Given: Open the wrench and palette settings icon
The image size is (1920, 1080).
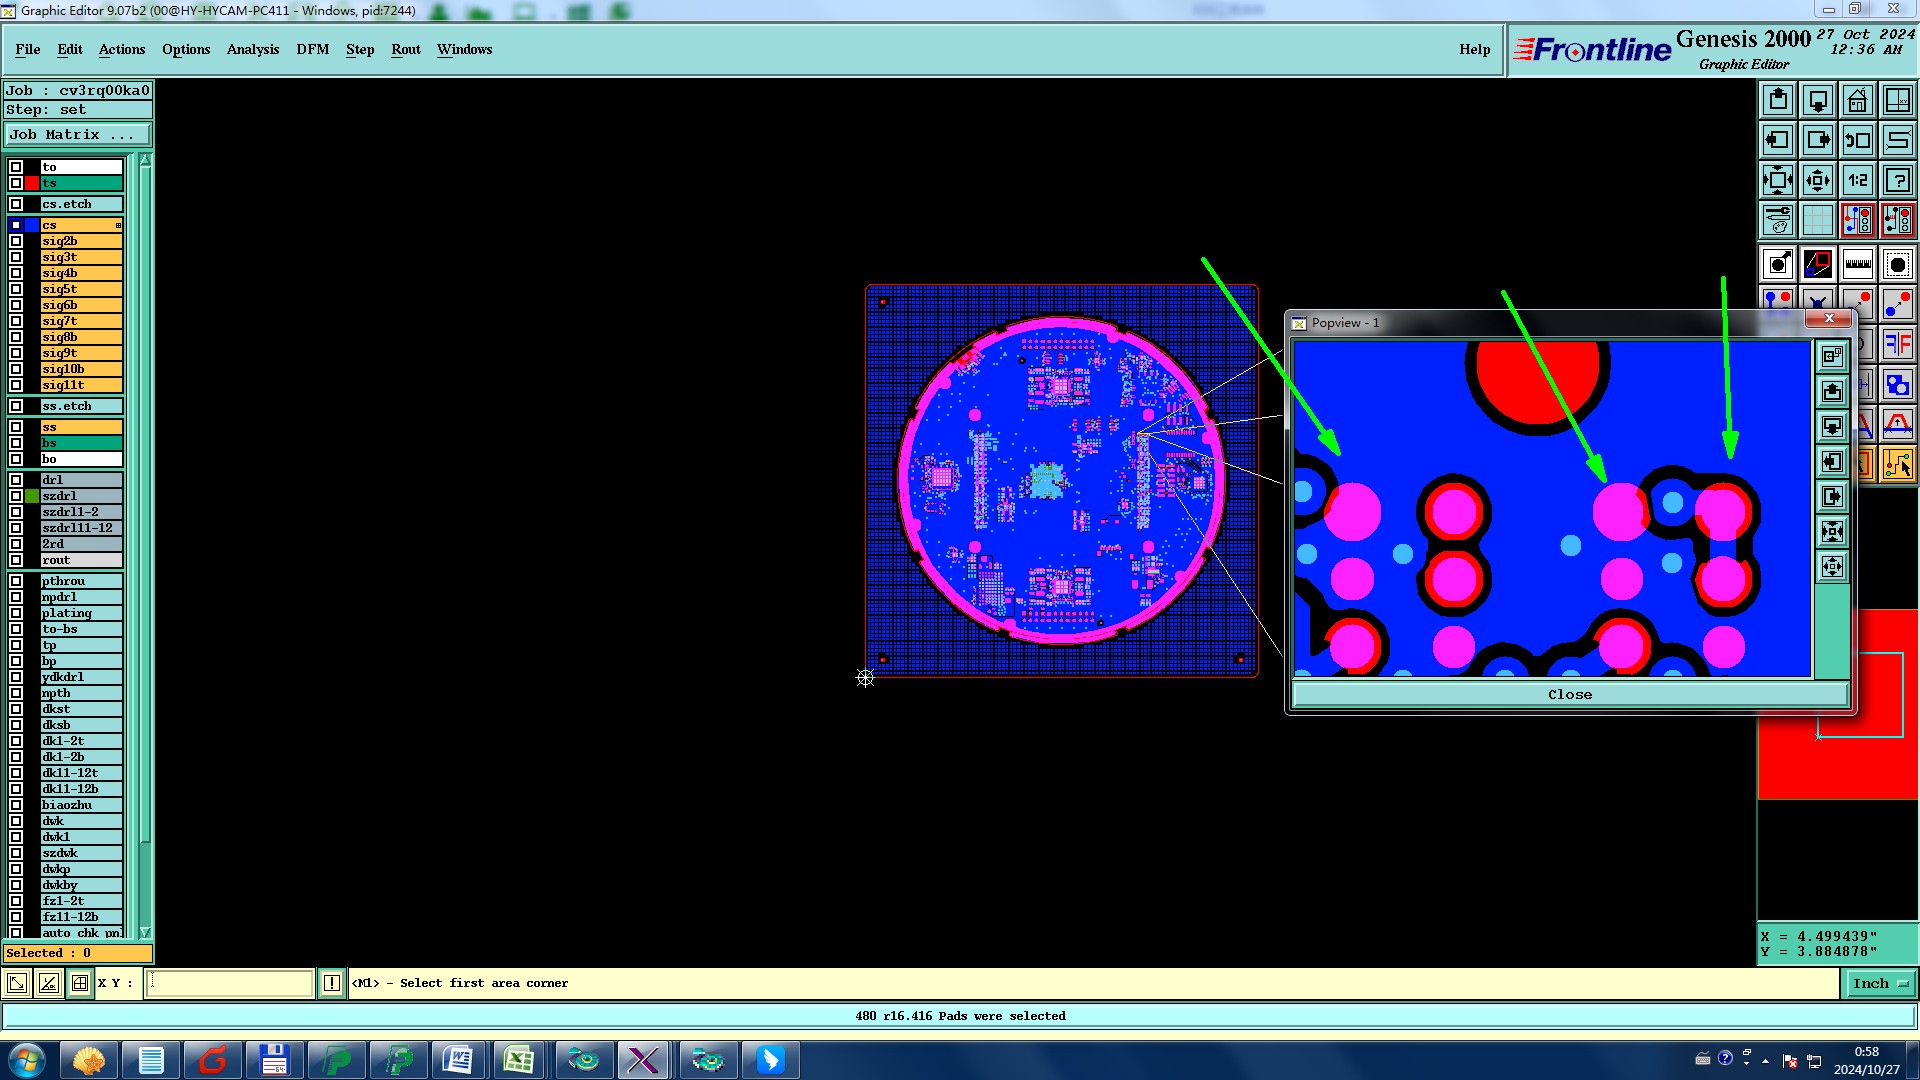Looking at the screenshot, I should tap(1778, 219).
